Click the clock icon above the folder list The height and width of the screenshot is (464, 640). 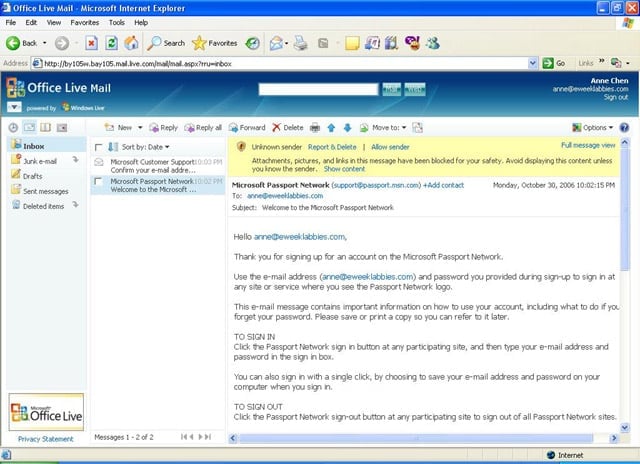coord(13,128)
